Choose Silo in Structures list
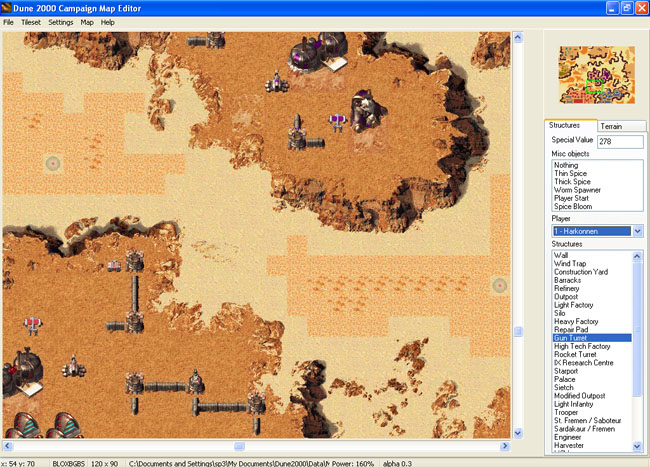Screen dimensions: 650x467 [x=559, y=313]
